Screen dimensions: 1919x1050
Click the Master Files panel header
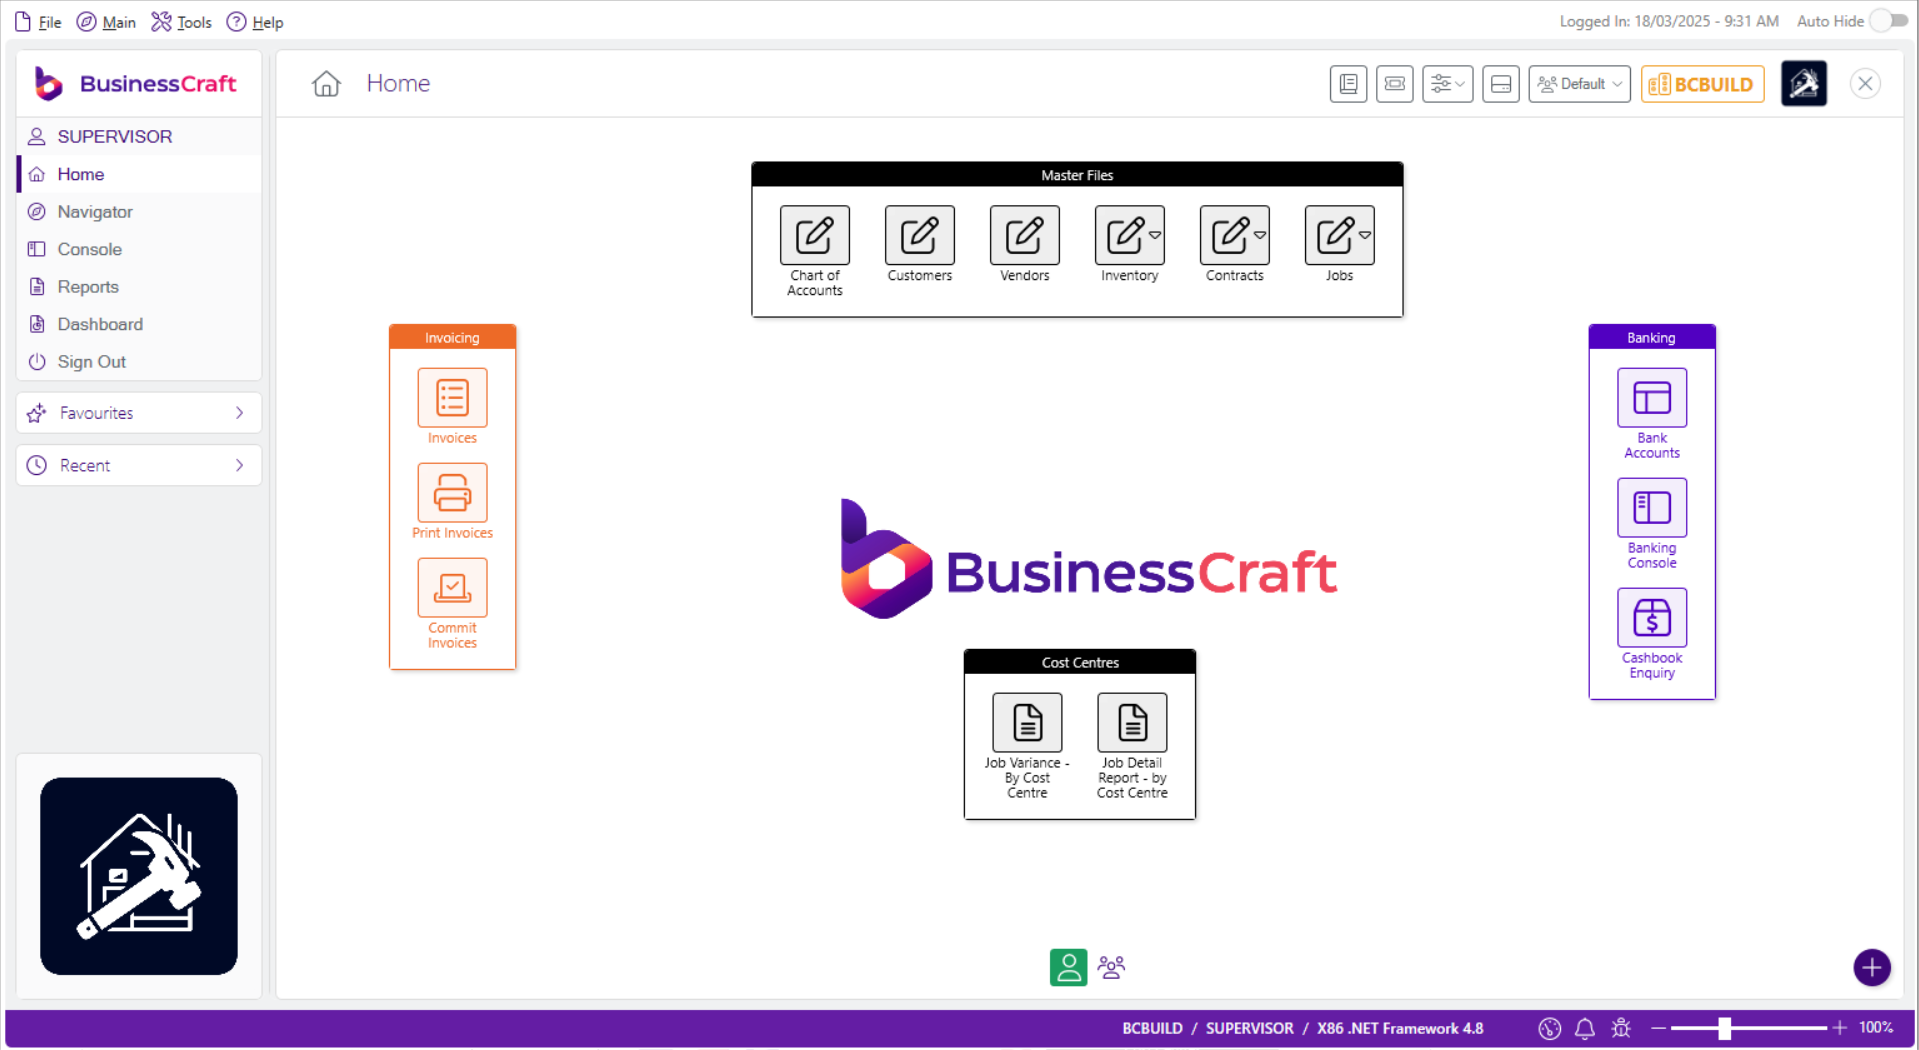[x=1077, y=175]
